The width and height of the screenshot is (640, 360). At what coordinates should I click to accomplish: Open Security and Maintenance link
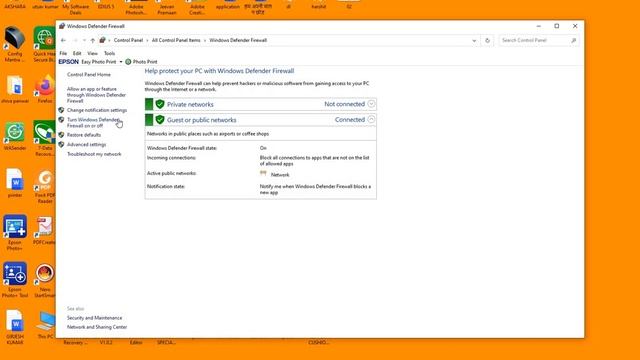(95, 318)
